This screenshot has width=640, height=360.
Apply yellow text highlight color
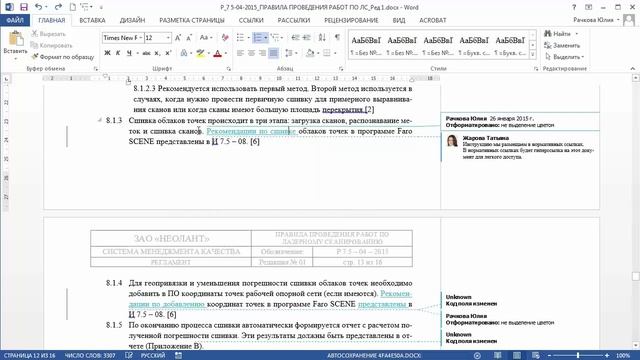pos(200,53)
